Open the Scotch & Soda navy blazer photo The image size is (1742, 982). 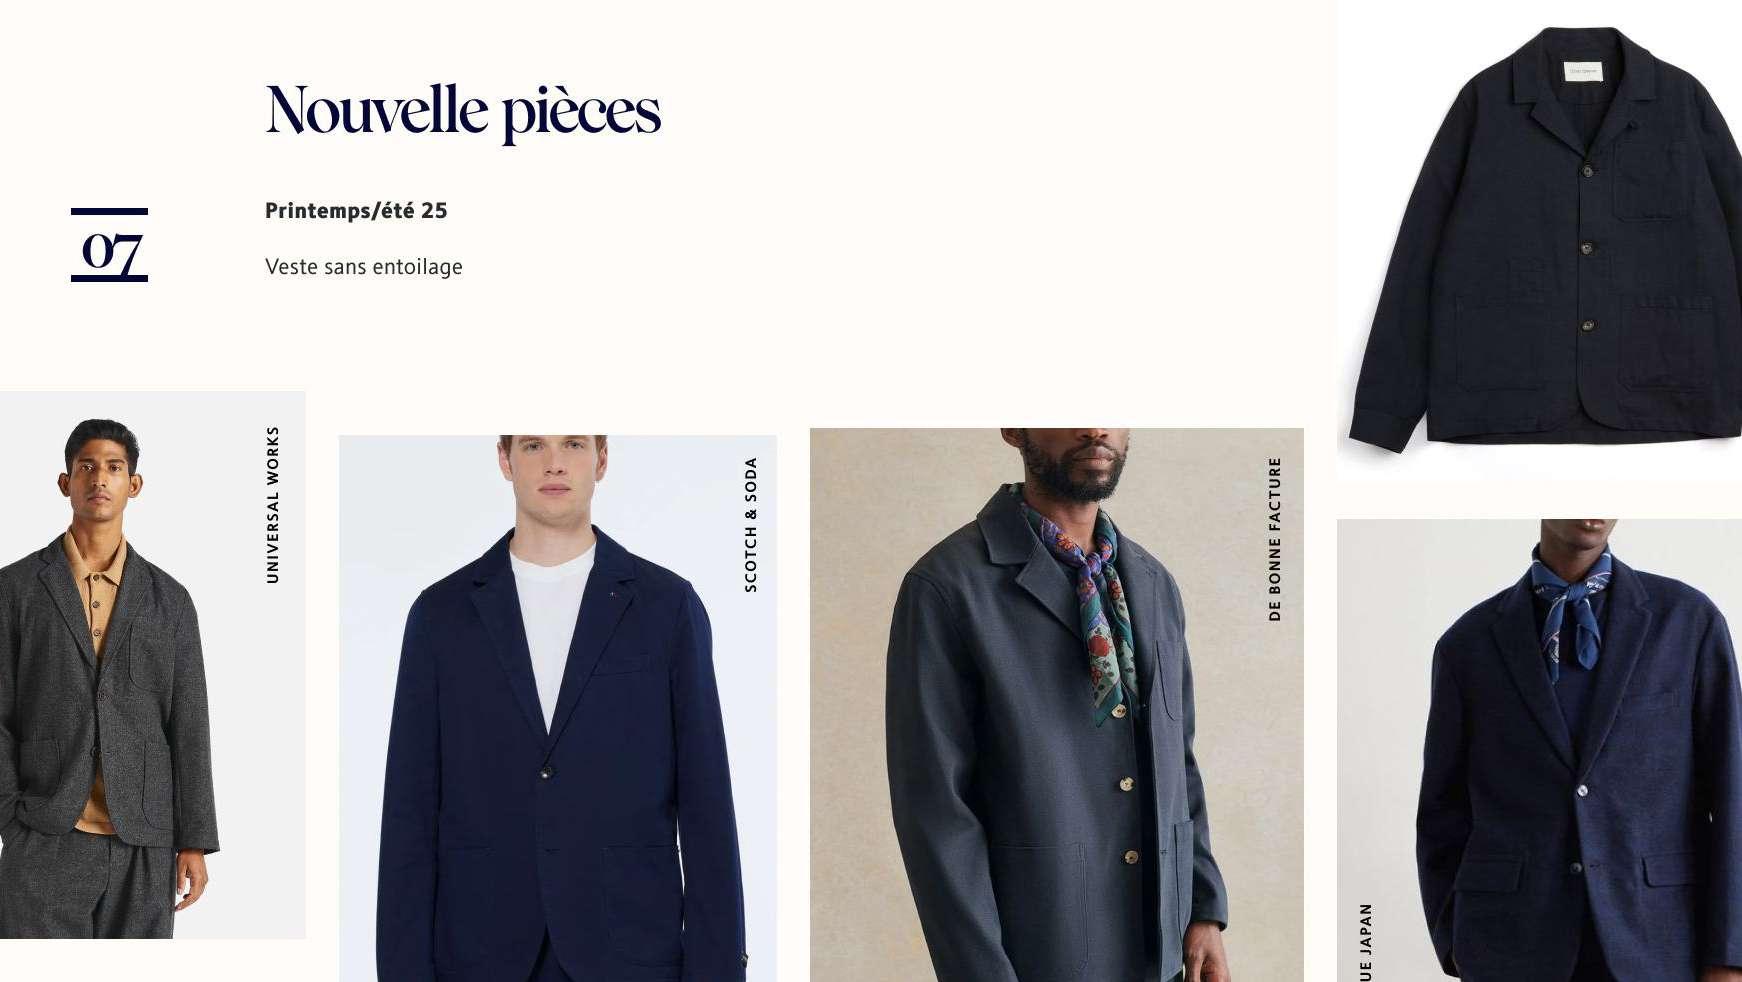[x=558, y=708]
